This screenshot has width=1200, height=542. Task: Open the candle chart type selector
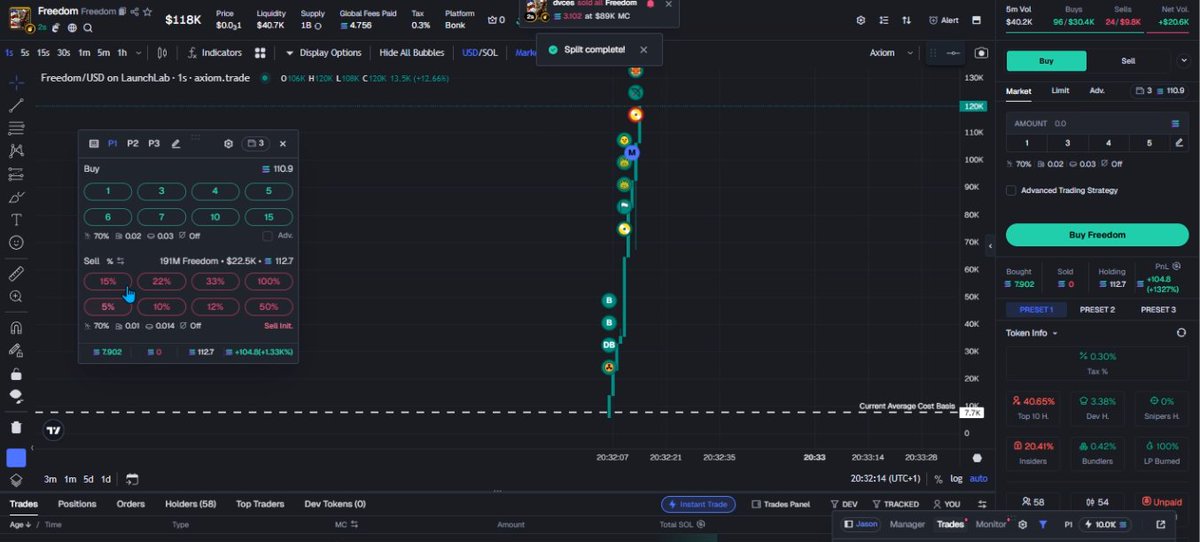(163, 53)
